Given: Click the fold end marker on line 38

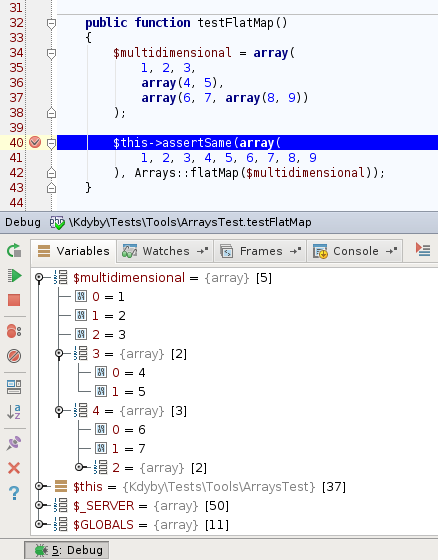Looking at the screenshot, I should 51,113.
